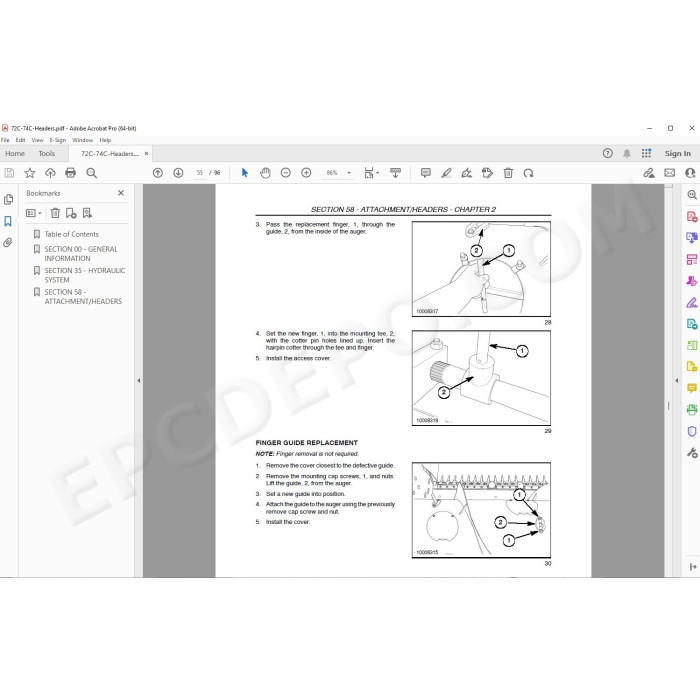The height and width of the screenshot is (700, 700).
Task: Choose the Selection arrow tool
Action: pos(245,173)
